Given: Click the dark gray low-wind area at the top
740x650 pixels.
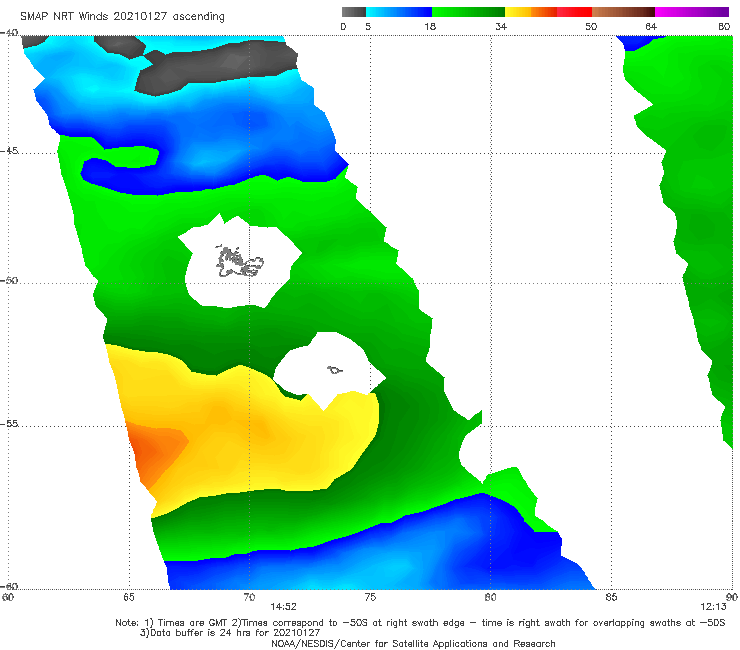Looking at the screenshot, I should pos(217,66).
